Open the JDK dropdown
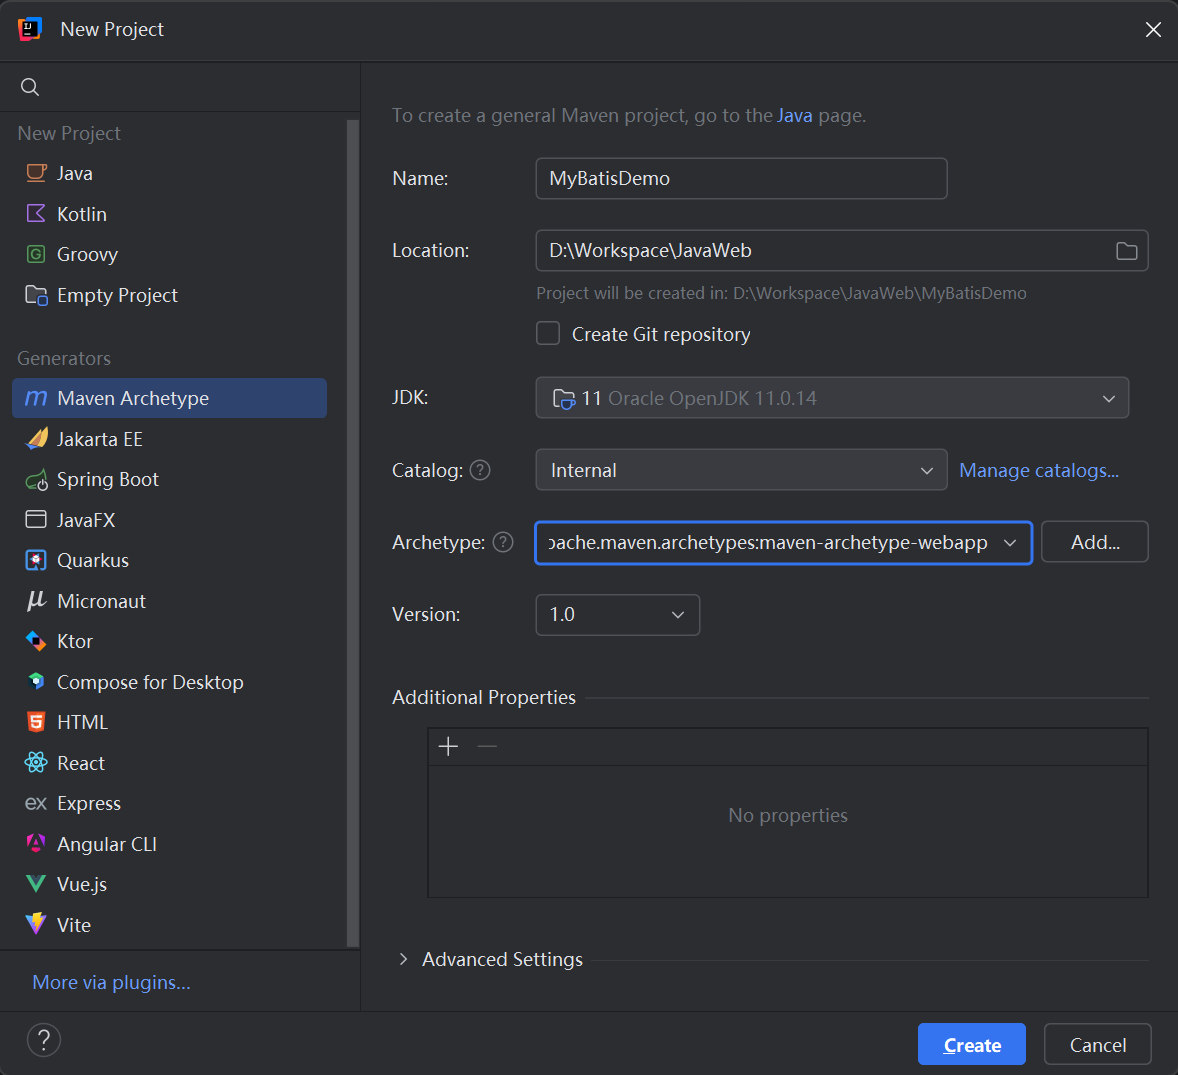Viewport: 1178px width, 1075px height. pos(832,397)
